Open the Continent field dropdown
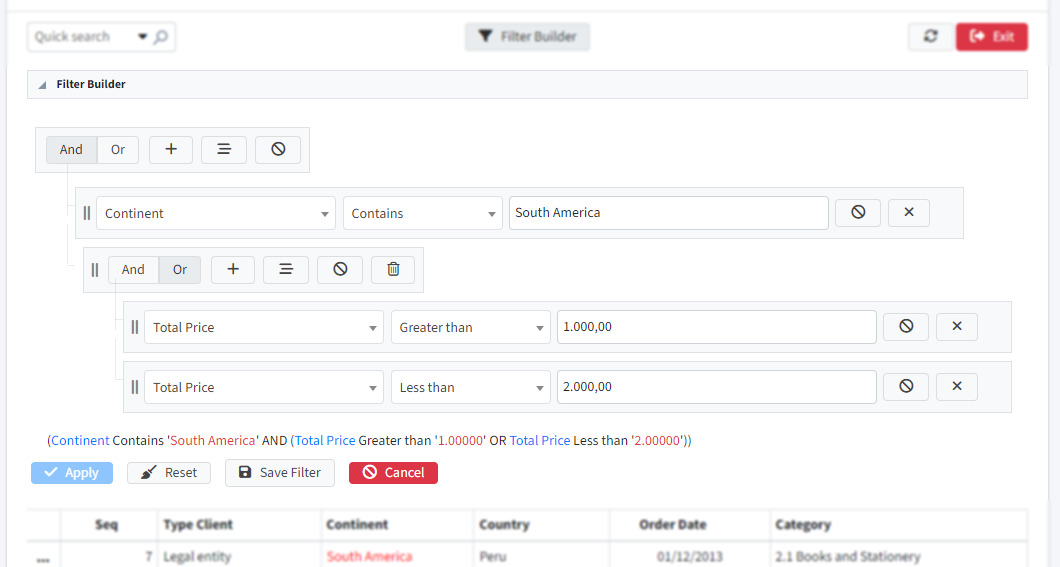 point(216,213)
